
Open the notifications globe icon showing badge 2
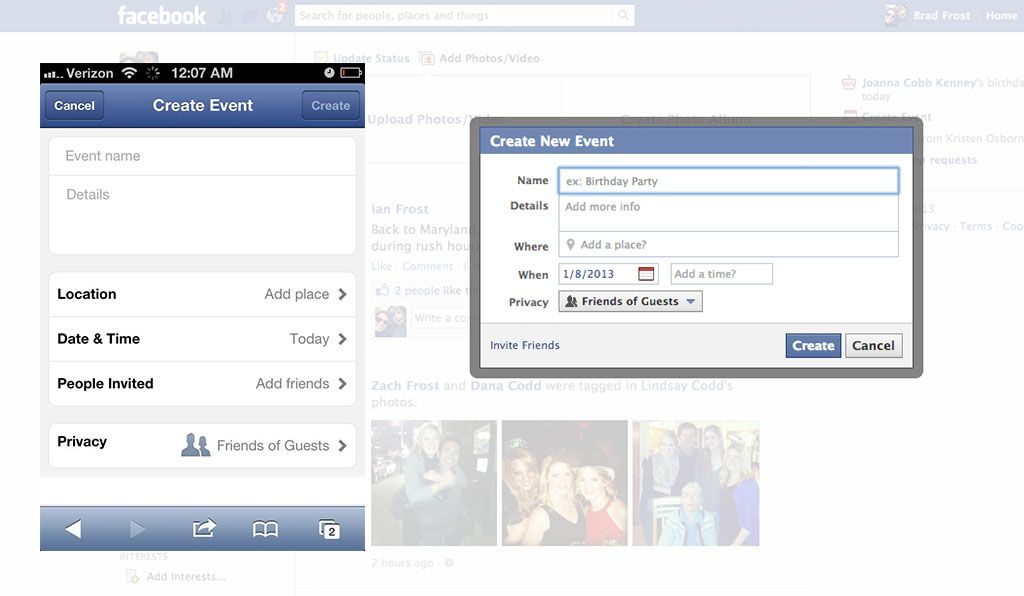275,16
